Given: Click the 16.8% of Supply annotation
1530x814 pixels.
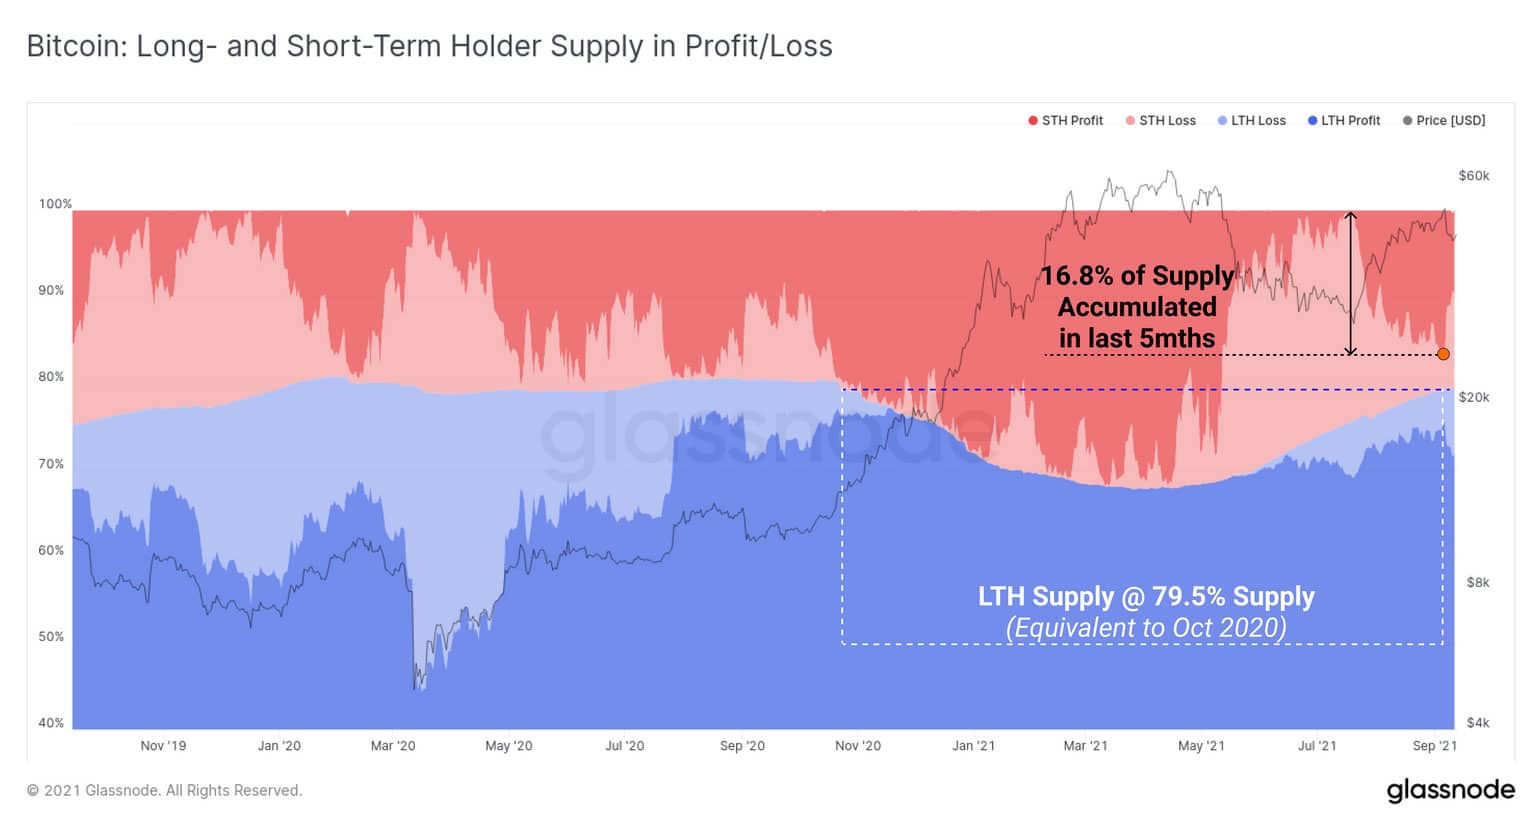Looking at the screenshot, I should tap(1137, 307).
